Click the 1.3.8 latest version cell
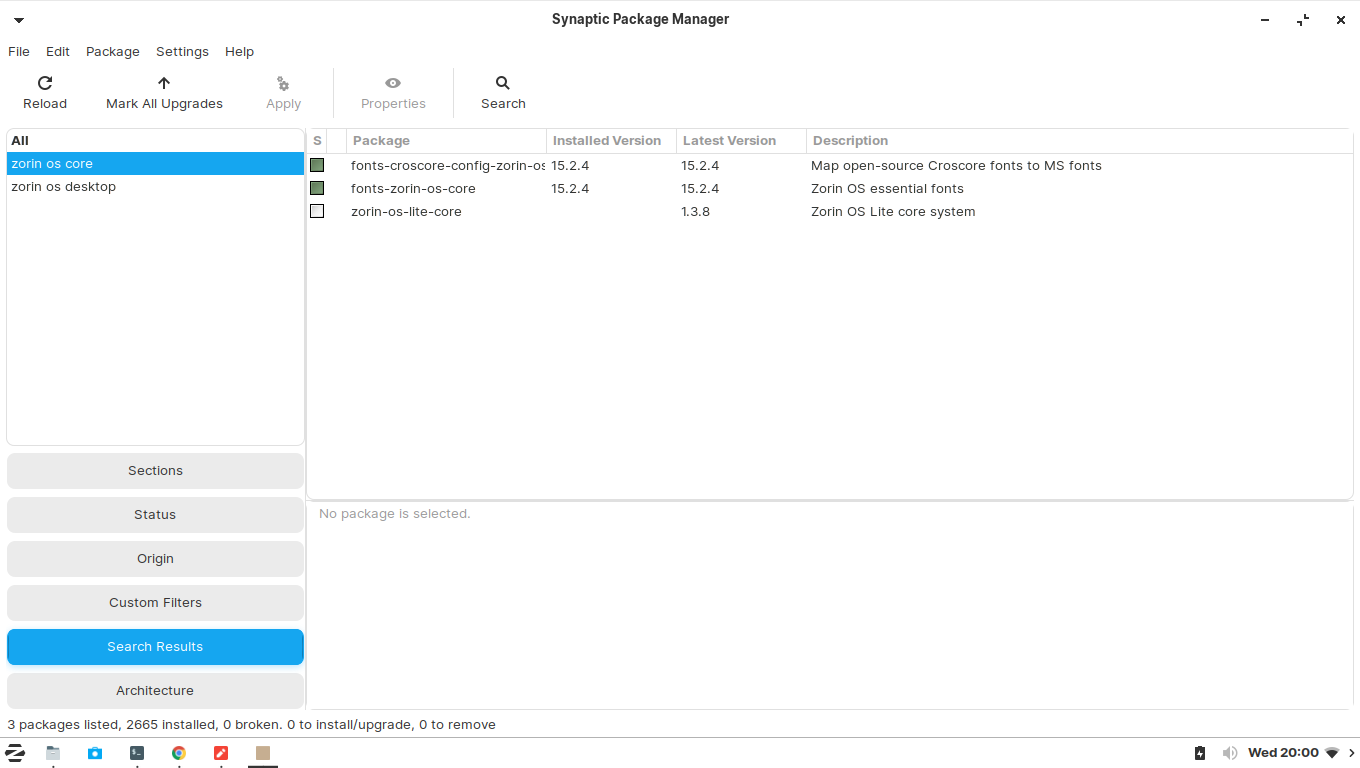1360x768 pixels. (x=696, y=212)
